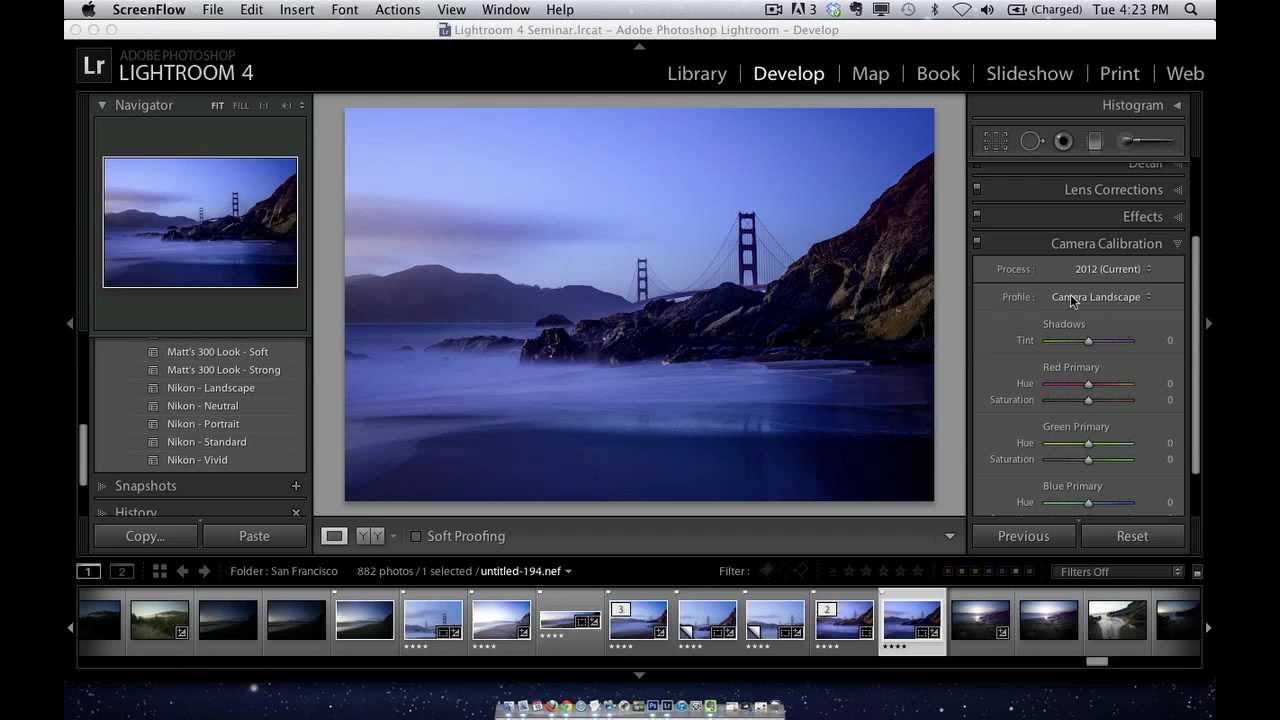Open untitled-194.nef filmstrip source dropdown
Screen dimensions: 1280x720
point(526,571)
